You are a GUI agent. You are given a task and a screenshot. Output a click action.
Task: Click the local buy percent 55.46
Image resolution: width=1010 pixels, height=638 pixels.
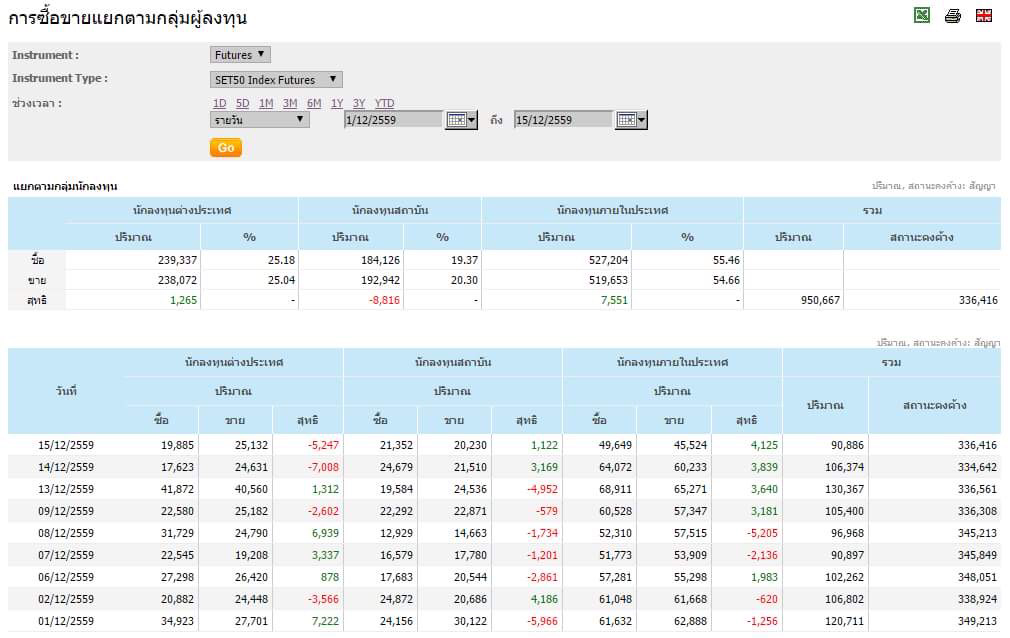[726, 260]
